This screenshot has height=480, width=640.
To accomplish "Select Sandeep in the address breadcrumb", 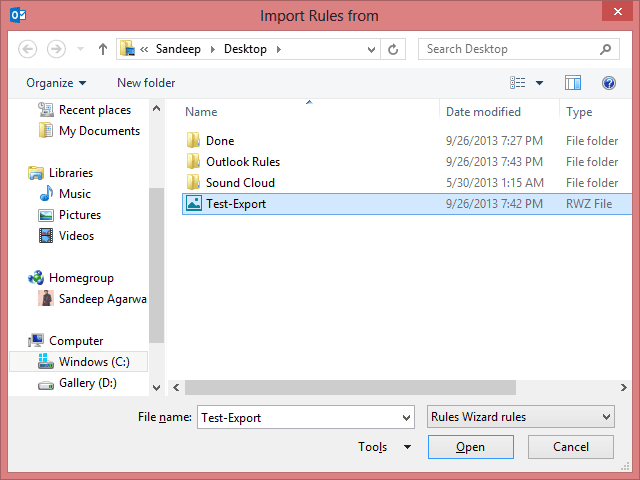I will pyautogui.click(x=178, y=49).
